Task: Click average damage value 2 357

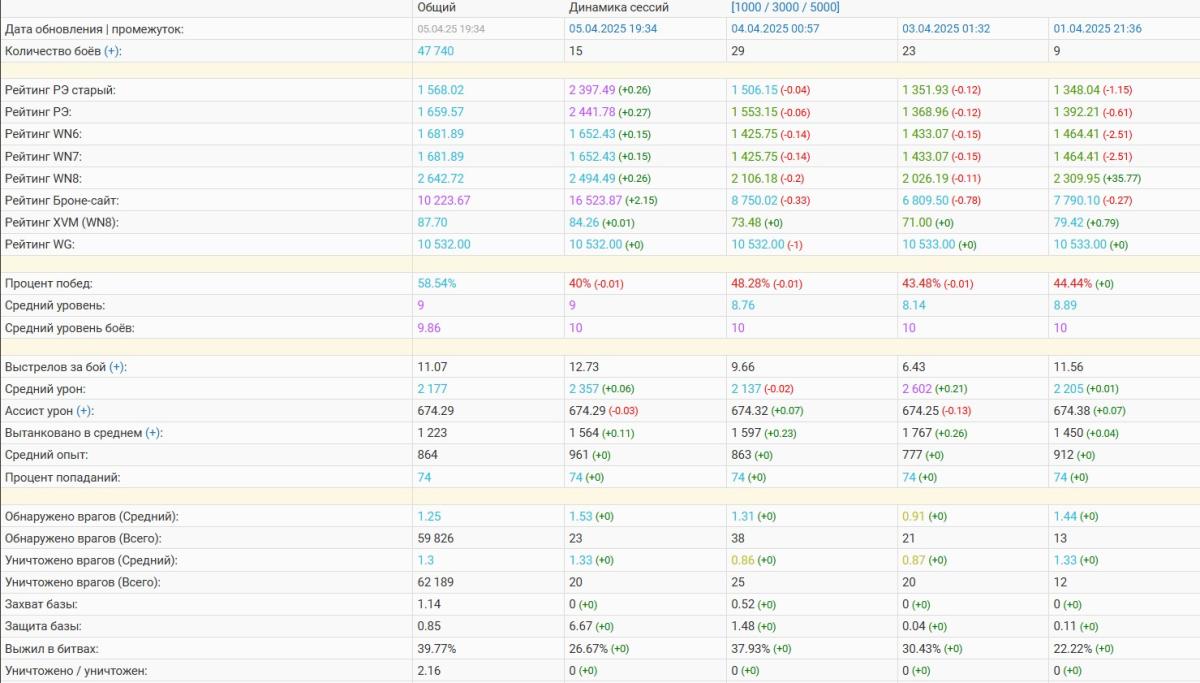Action: pos(585,389)
